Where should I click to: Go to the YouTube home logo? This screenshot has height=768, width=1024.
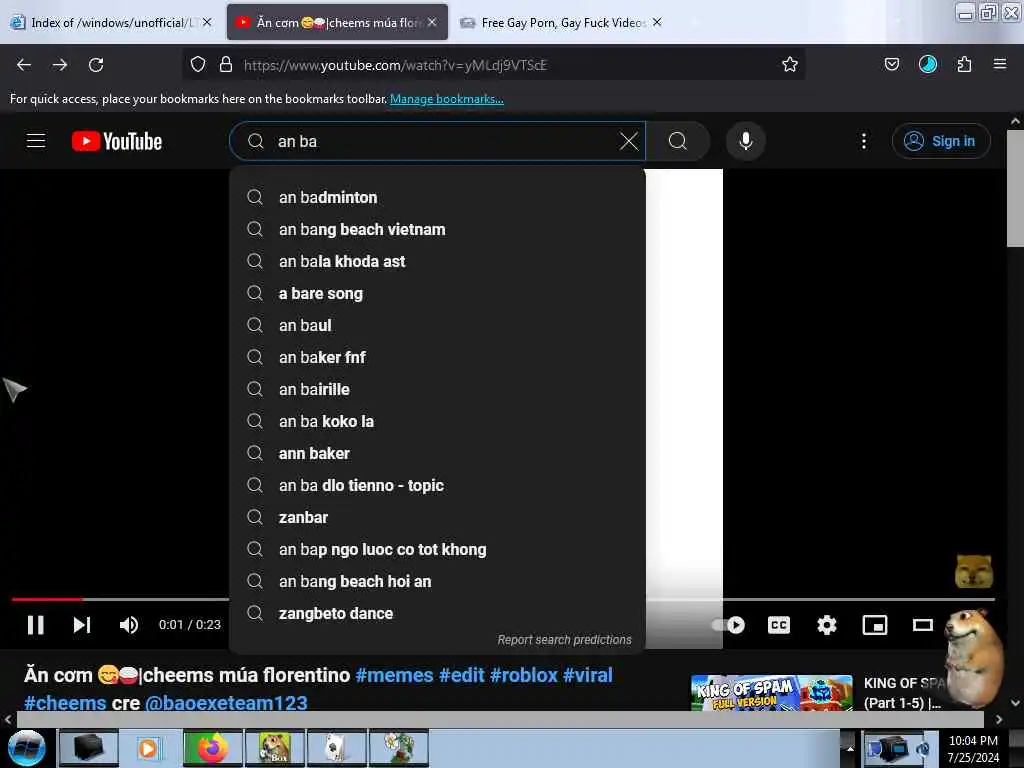tap(117, 141)
